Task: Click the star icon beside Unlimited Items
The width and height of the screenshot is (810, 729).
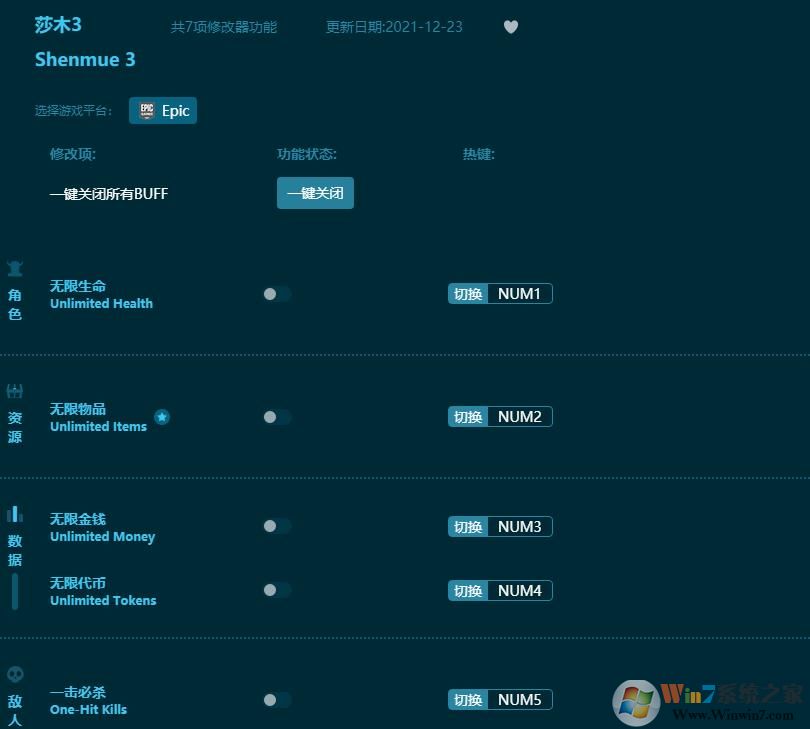Action: (x=162, y=417)
